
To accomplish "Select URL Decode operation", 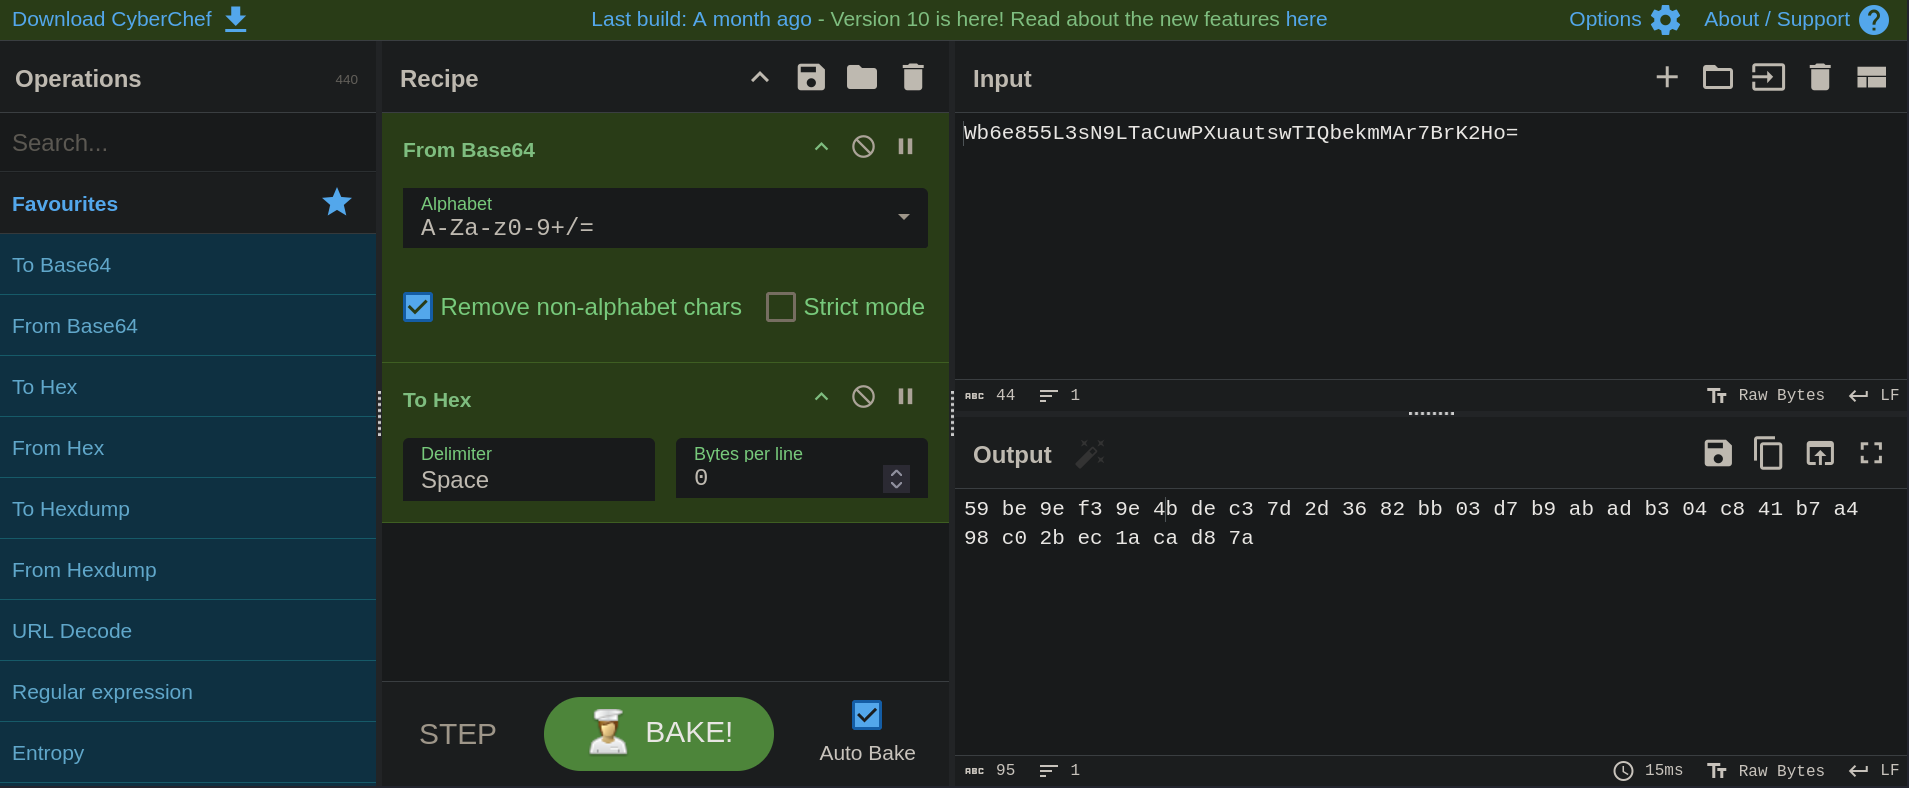I will (188, 631).
